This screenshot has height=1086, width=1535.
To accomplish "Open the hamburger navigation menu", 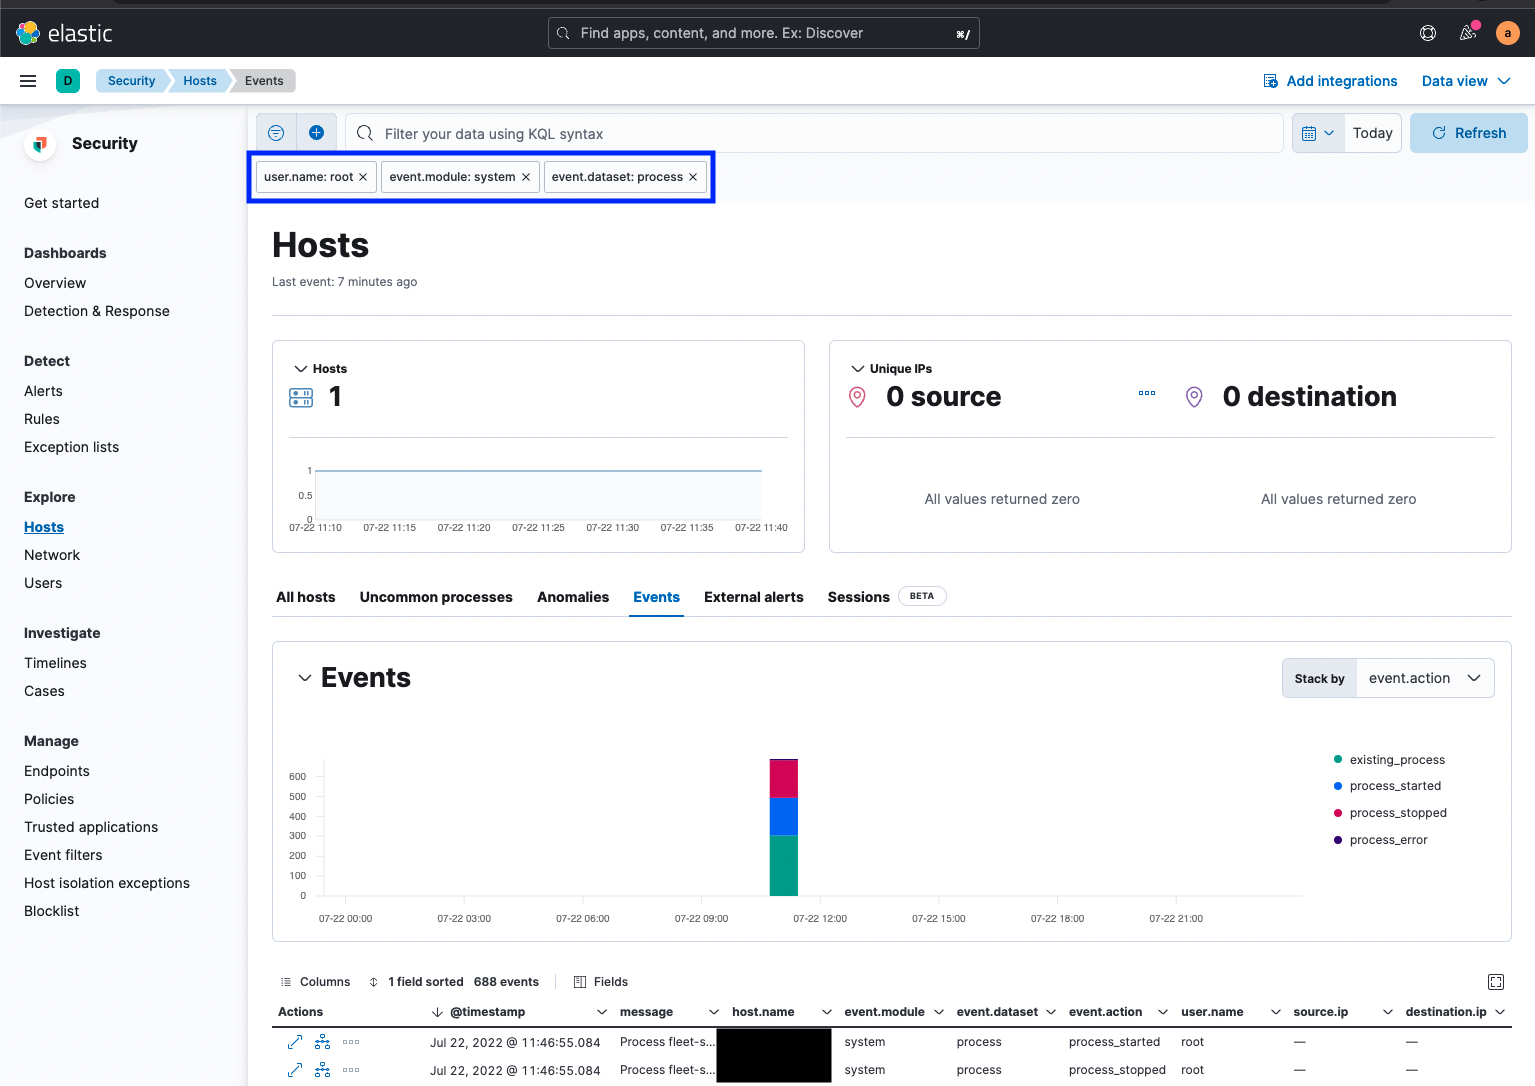I will [x=28, y=81].
